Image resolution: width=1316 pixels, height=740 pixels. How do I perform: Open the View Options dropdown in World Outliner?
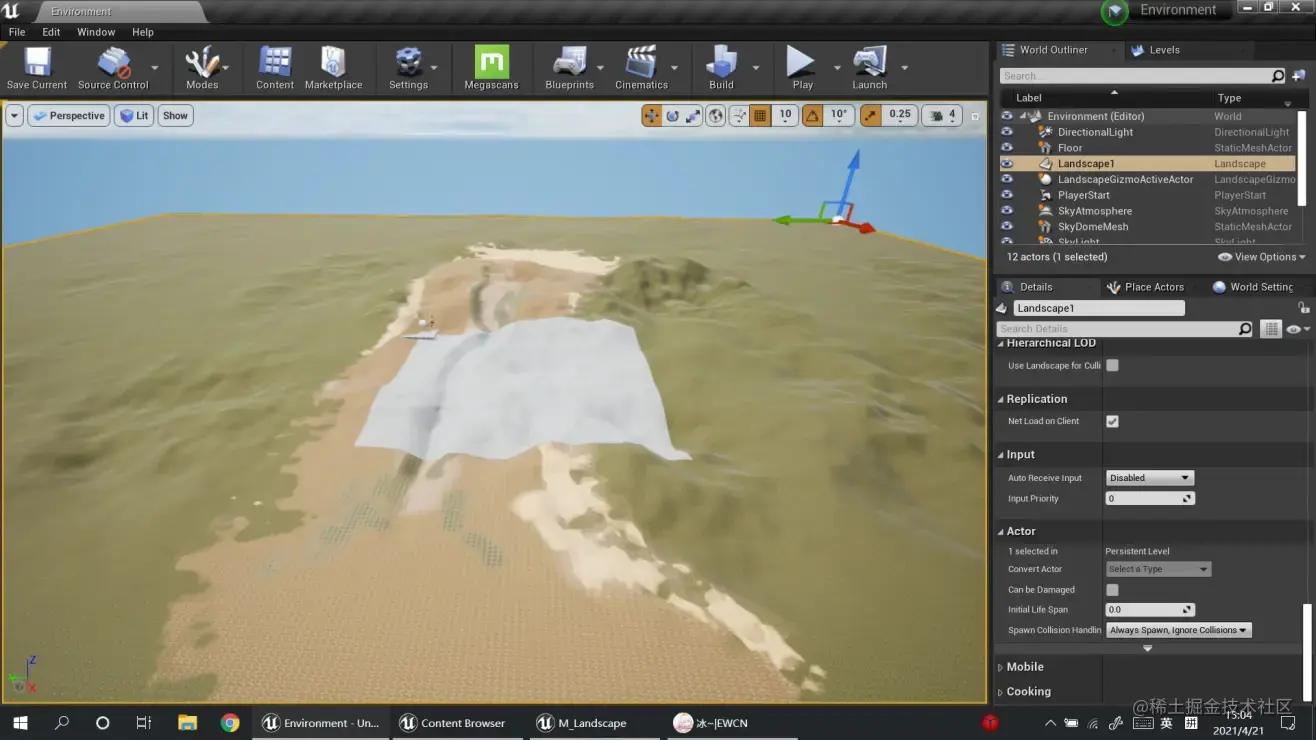(x=1262, y=257)
